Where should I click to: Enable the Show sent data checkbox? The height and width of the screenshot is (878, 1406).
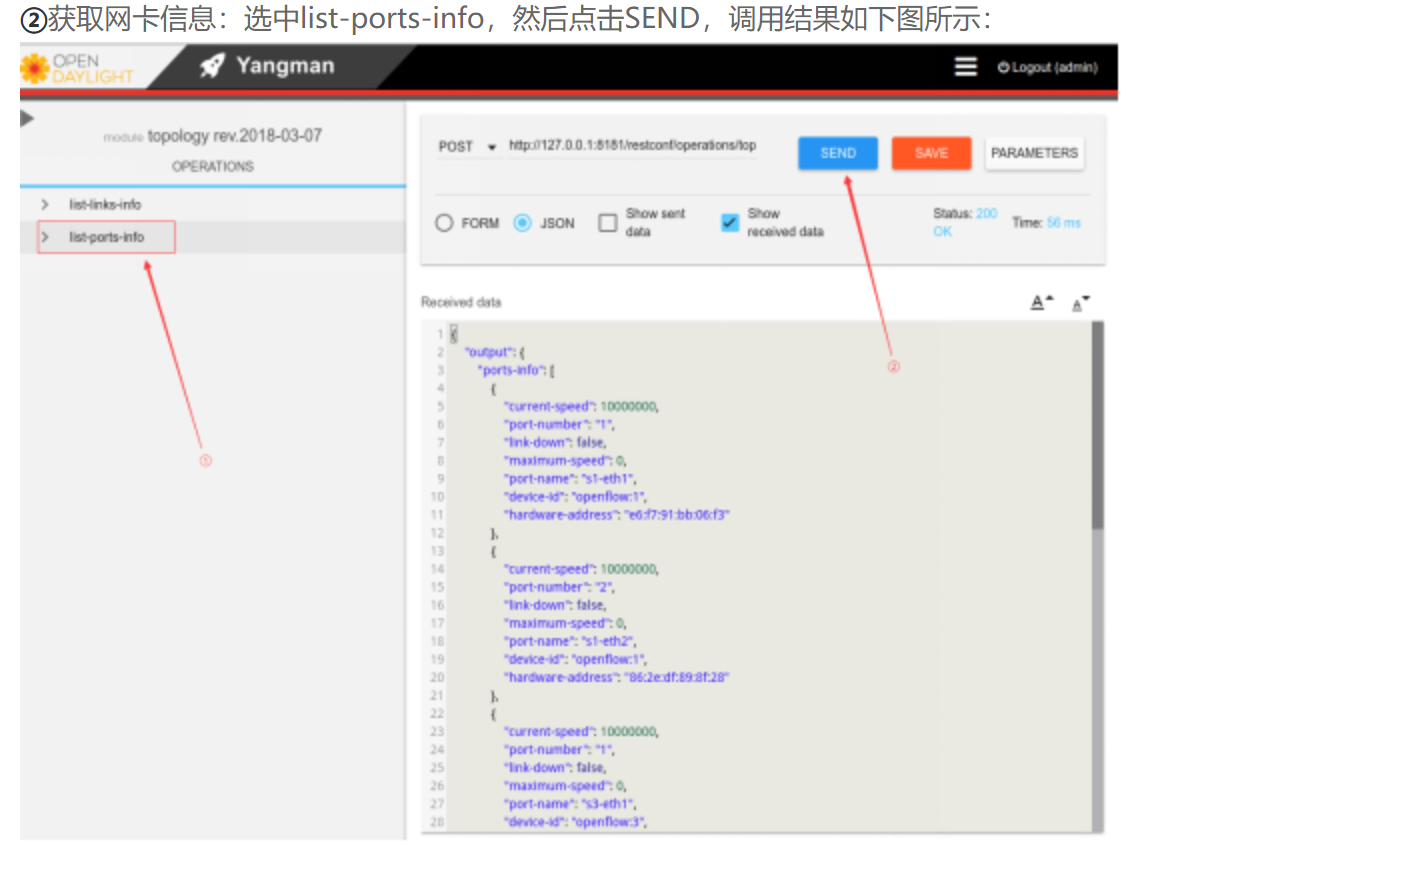click(607, 222)
